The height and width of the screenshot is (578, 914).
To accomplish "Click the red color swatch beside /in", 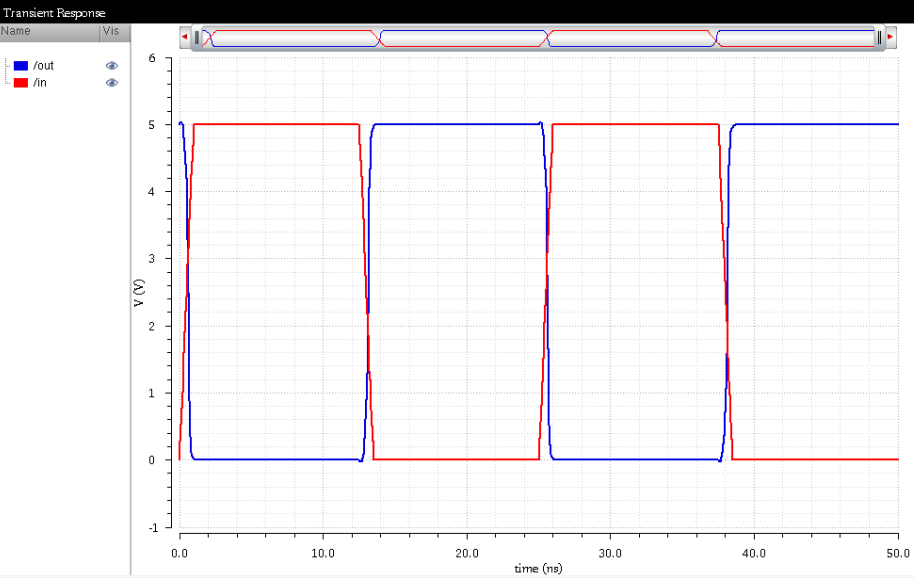I will [21, 82].
